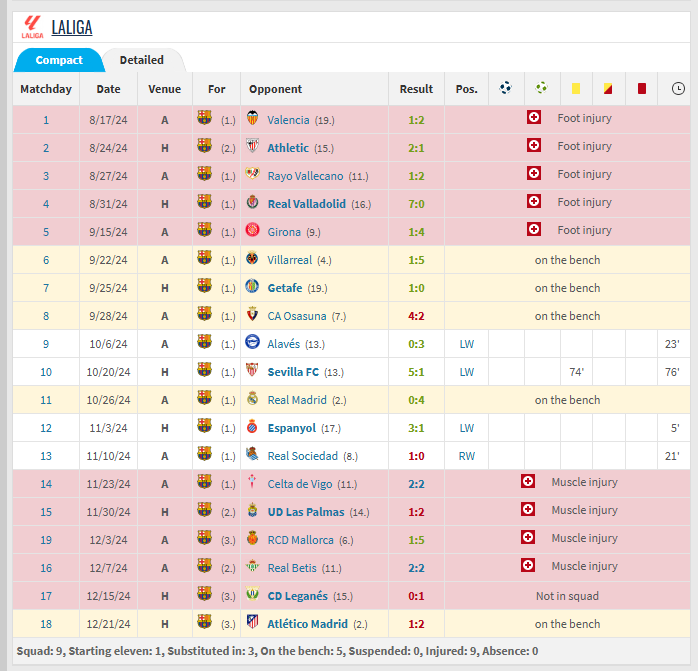The image size is (698, 671).
Task: Open the LALIGA competition heading link
Action: 72,28
